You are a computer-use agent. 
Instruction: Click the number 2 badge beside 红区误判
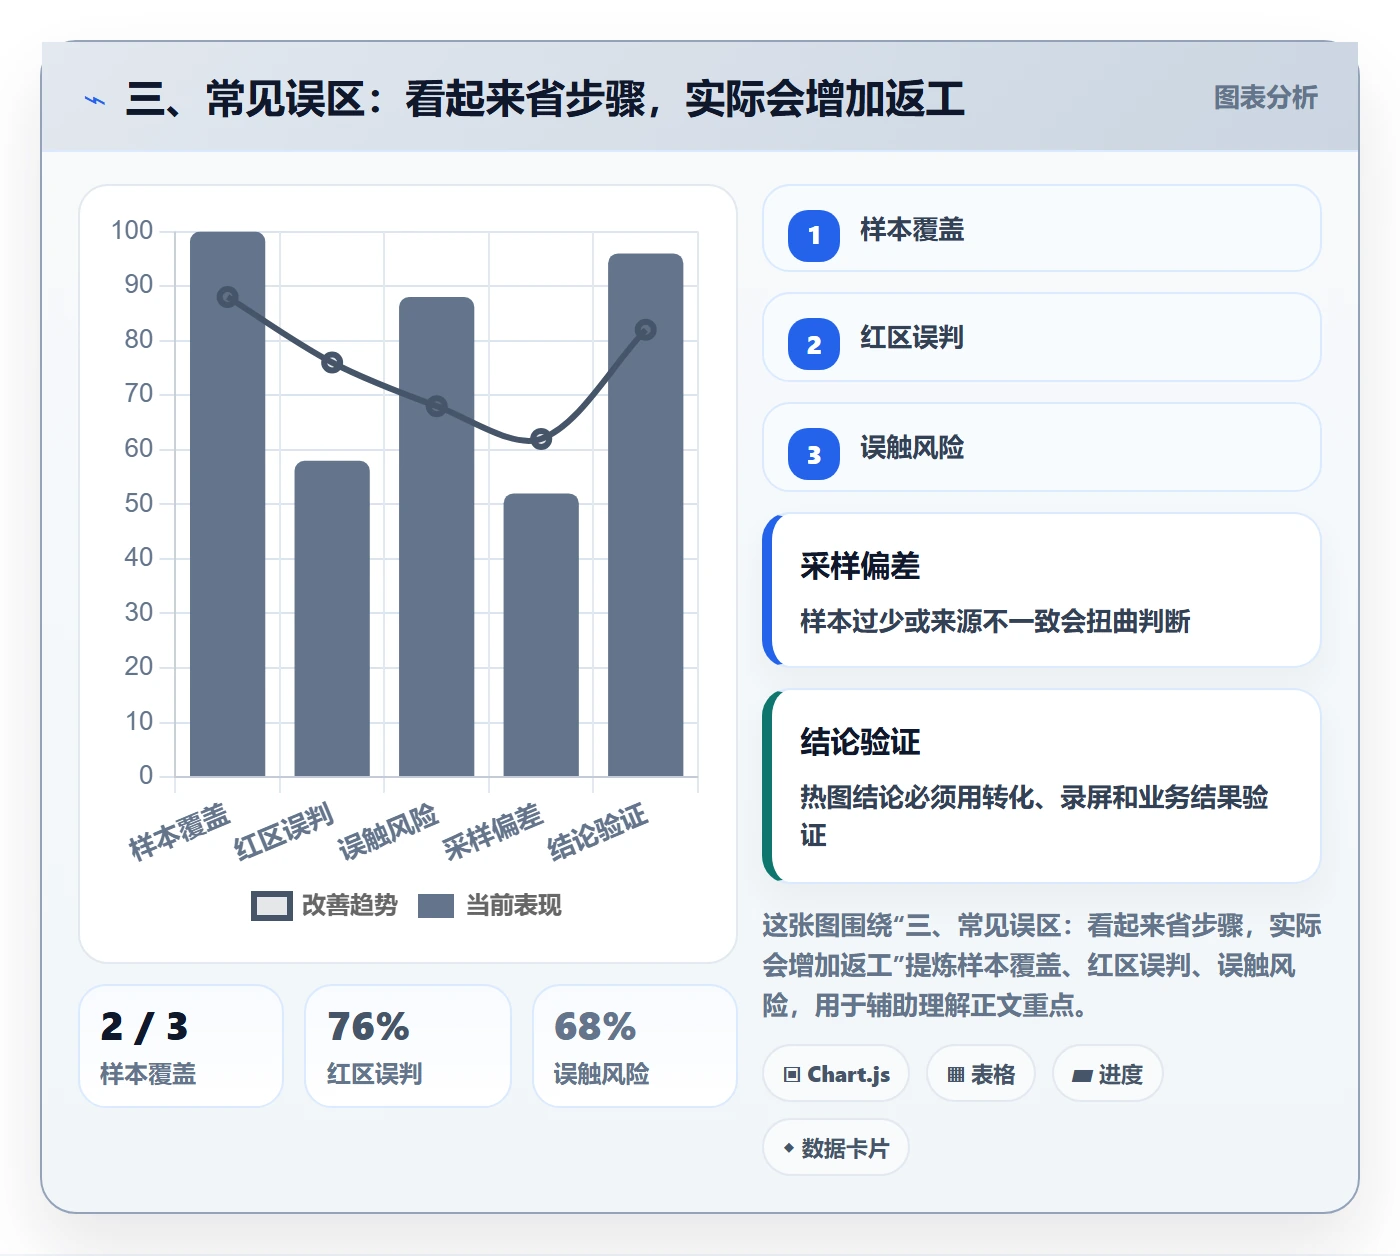[x=814, y=344]
